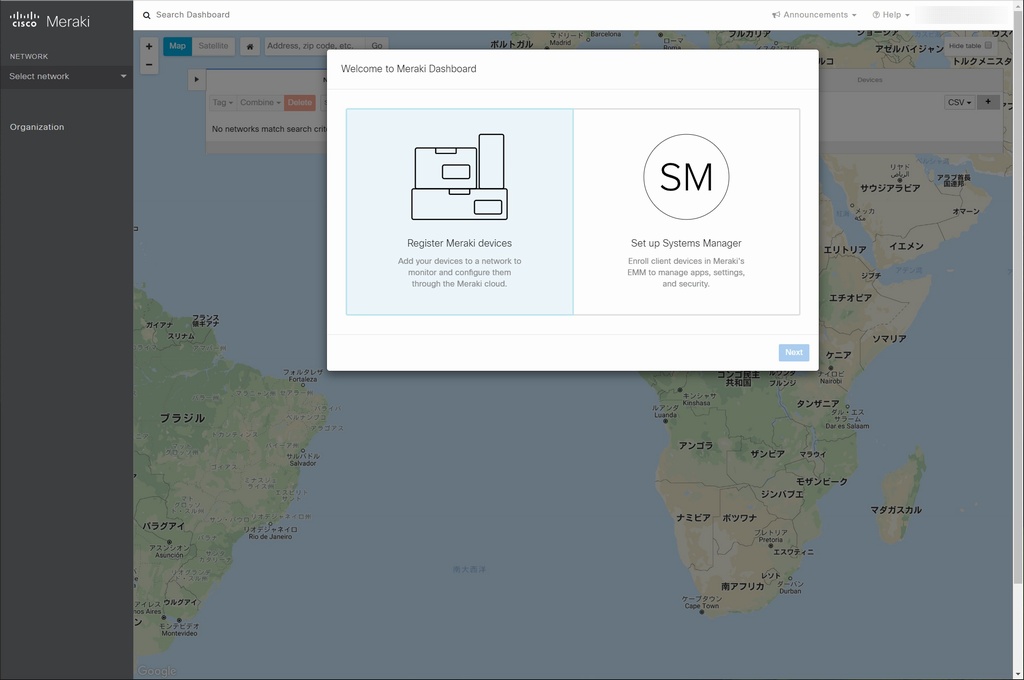Image resolution: width=1024 pixels, height=680 pixels.
Task: Click the Go button for address
Action: [x=377, y=46]
